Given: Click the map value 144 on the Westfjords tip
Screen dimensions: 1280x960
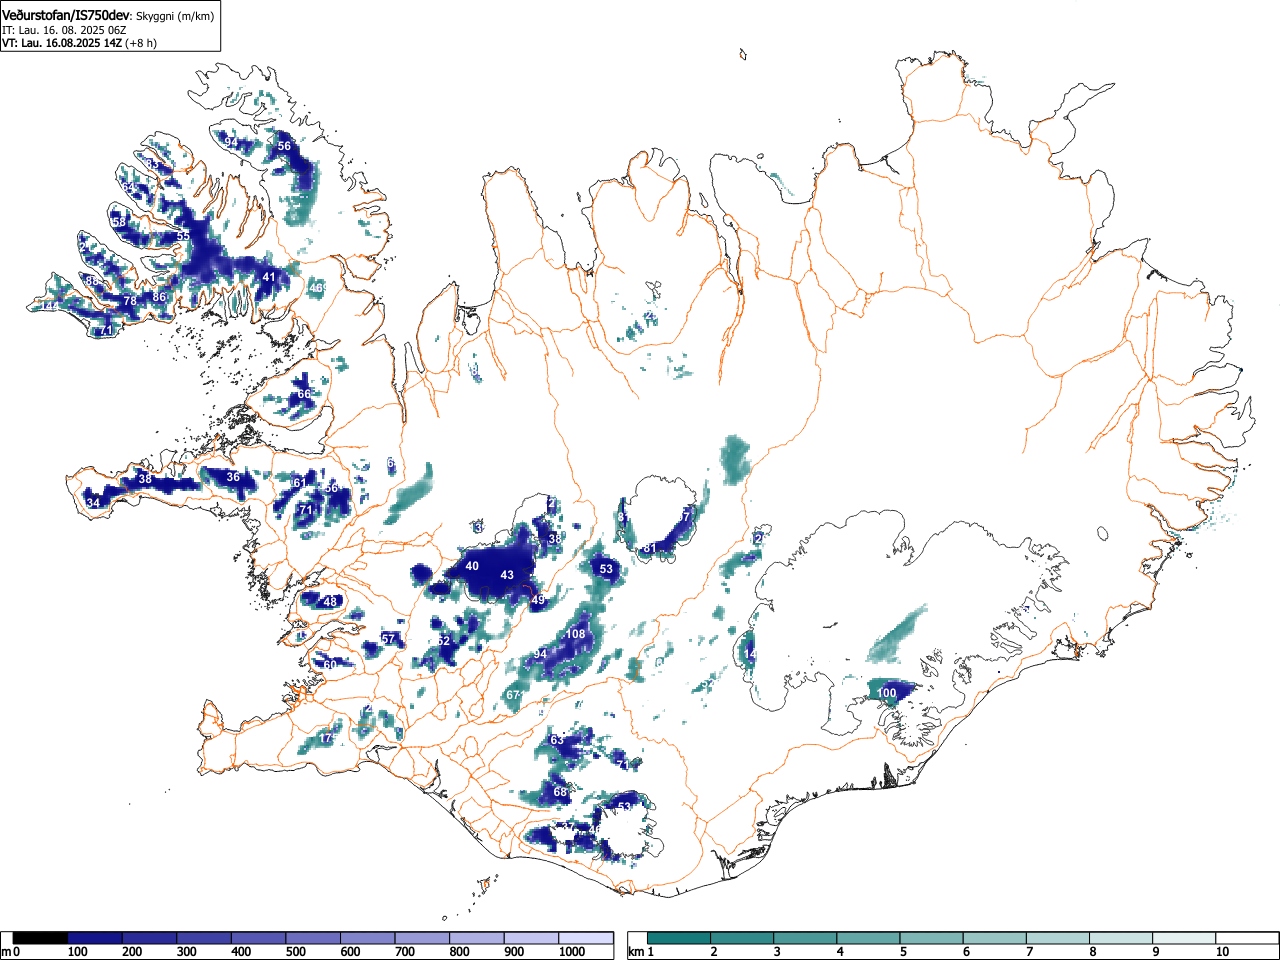Looking at the screenshot, I should coord(48,305).
